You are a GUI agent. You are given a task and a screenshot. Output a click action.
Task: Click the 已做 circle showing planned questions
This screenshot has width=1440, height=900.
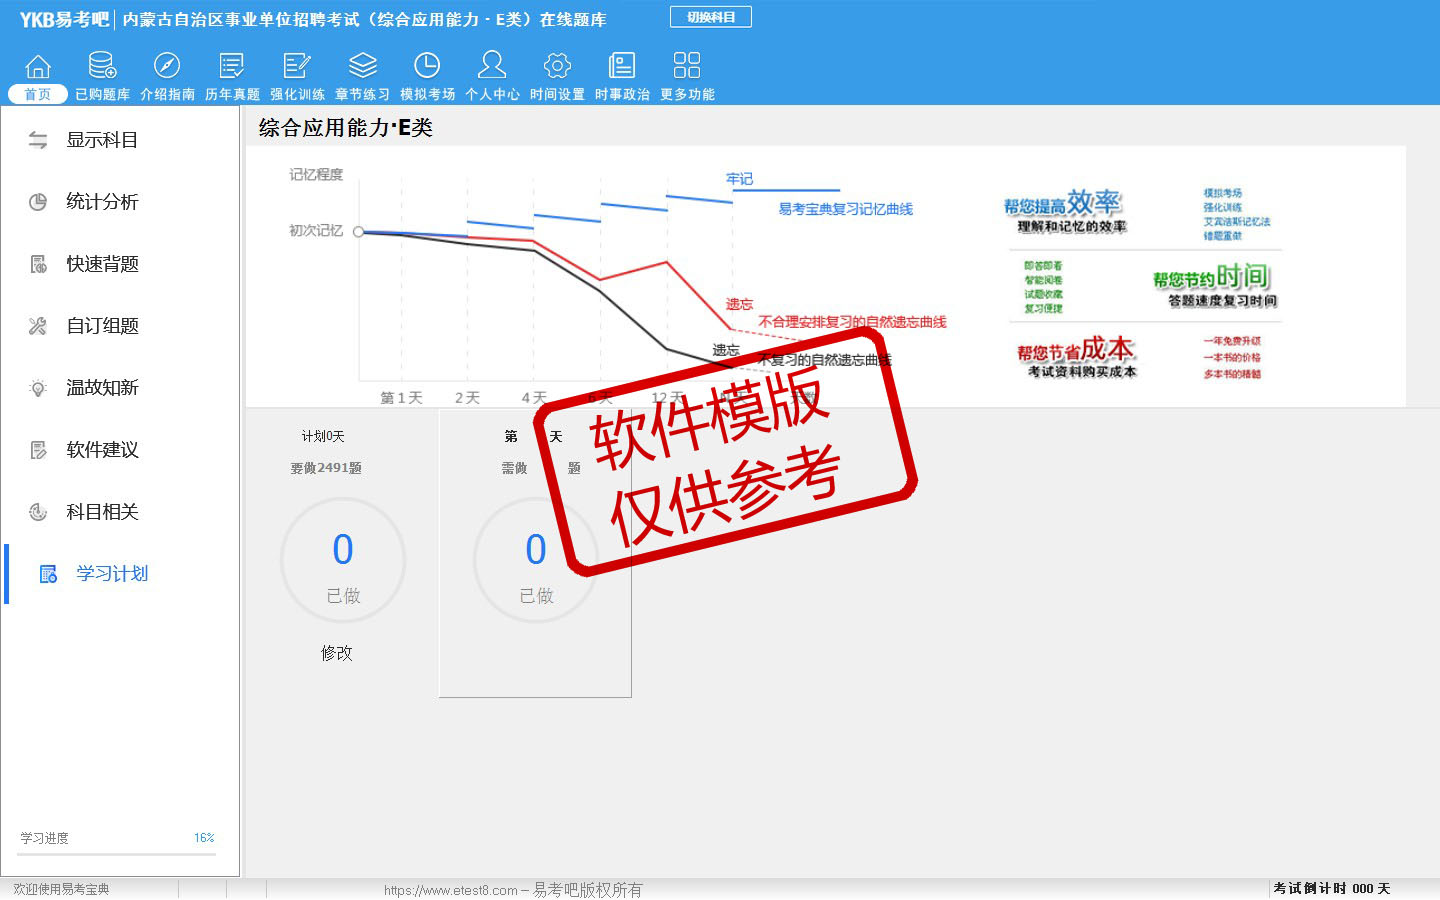[x=343, y=561]
